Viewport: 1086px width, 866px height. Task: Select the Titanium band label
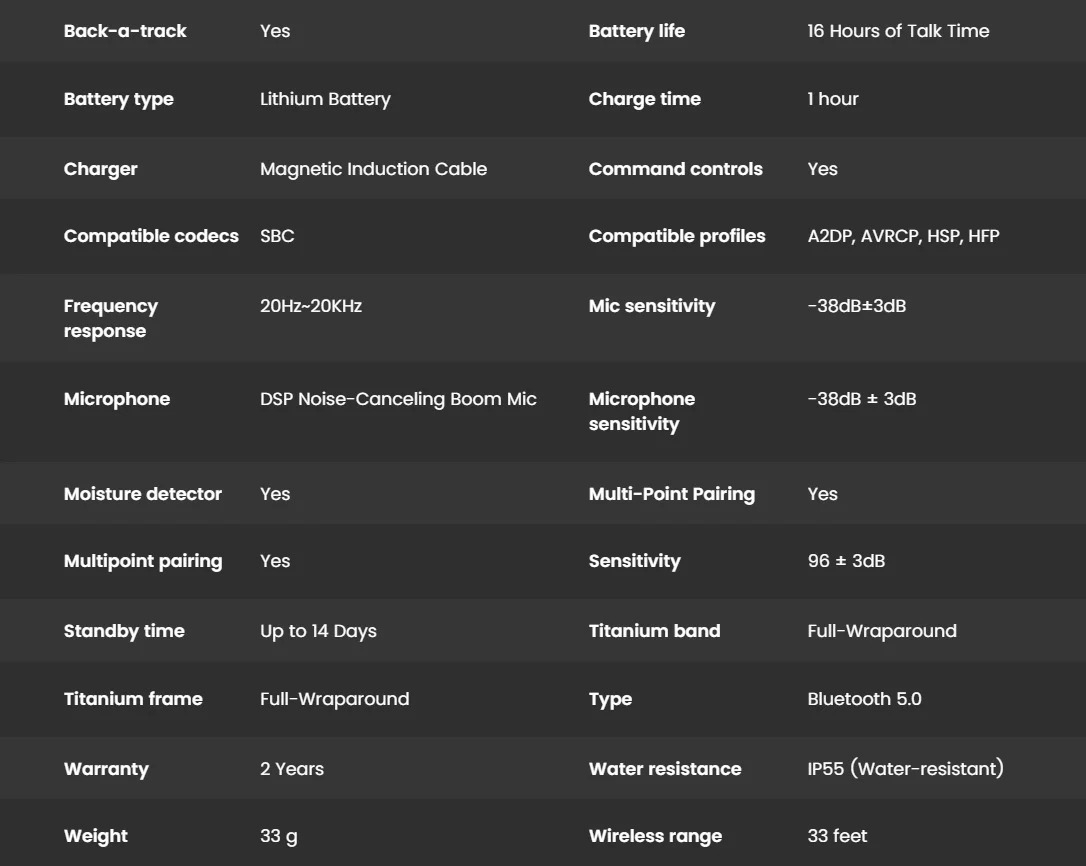[654, 631]
